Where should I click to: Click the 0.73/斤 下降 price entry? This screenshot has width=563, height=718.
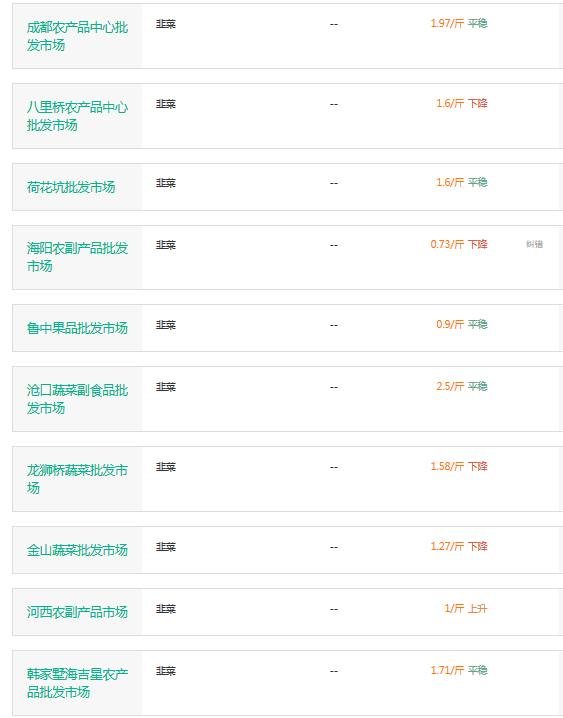point(459,245)
